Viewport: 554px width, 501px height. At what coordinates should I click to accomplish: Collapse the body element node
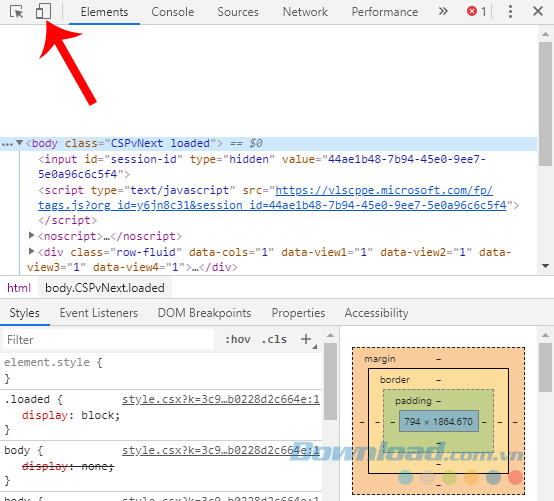pos(19,143)
